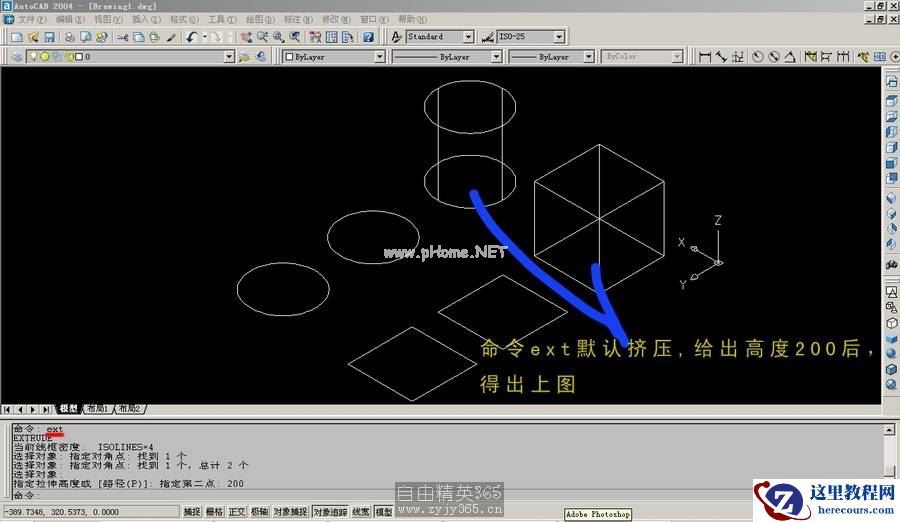Image resolution: width=900 pixels, height=522 pixels.
Task: Click the Zoom Window icon
Action: coord(278,37)
